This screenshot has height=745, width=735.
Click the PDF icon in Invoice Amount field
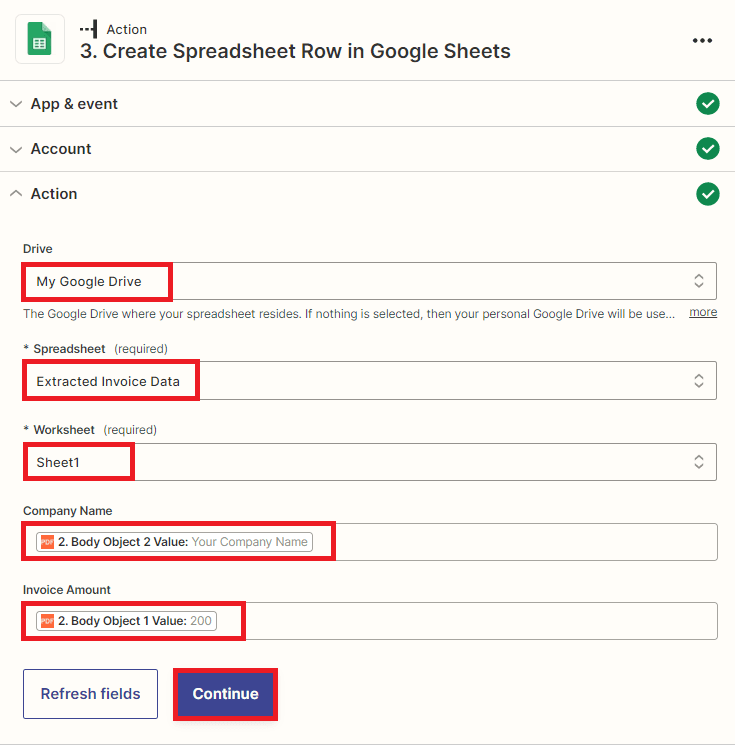pos(47,621)
